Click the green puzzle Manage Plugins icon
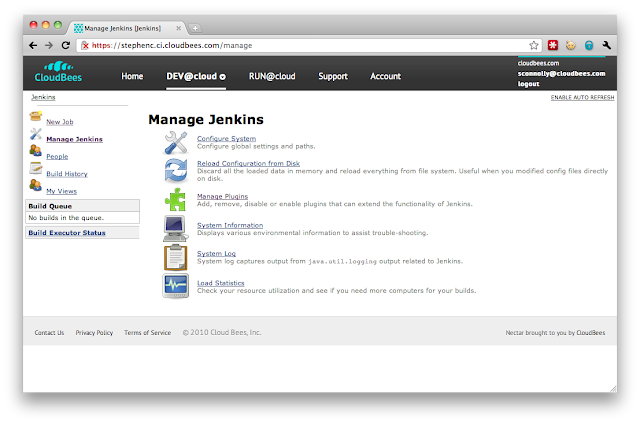640x424 pixels. pos(176,199)
